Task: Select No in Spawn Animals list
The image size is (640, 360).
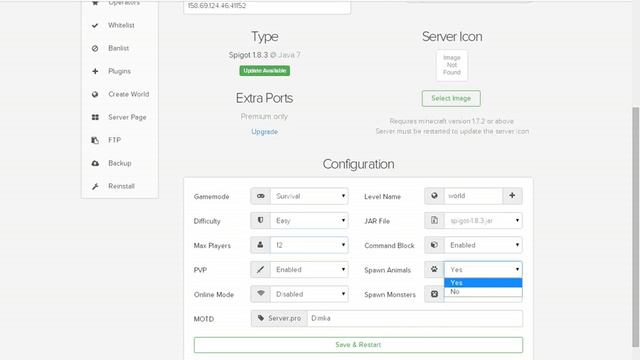Action: 483,292
